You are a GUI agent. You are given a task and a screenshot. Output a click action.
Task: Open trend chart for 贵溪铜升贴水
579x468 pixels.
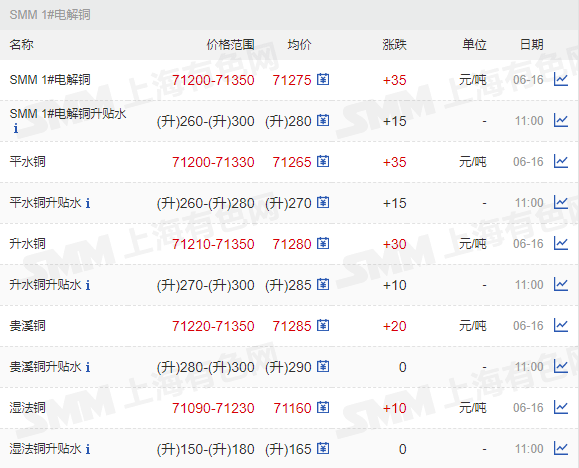561,366
